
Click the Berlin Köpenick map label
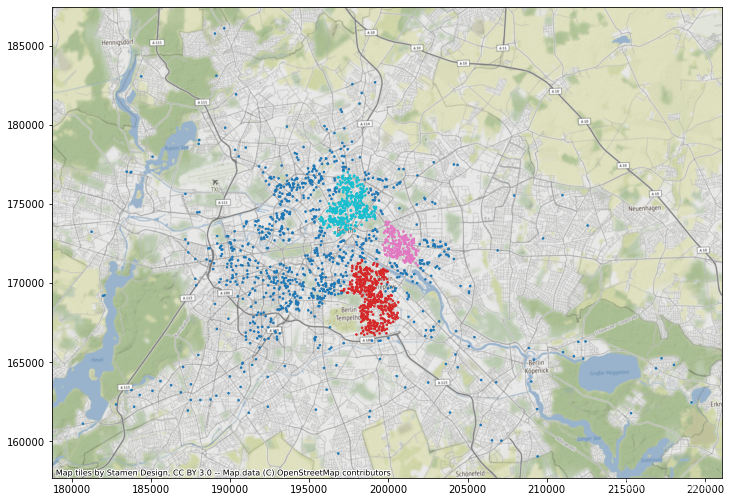537,366
